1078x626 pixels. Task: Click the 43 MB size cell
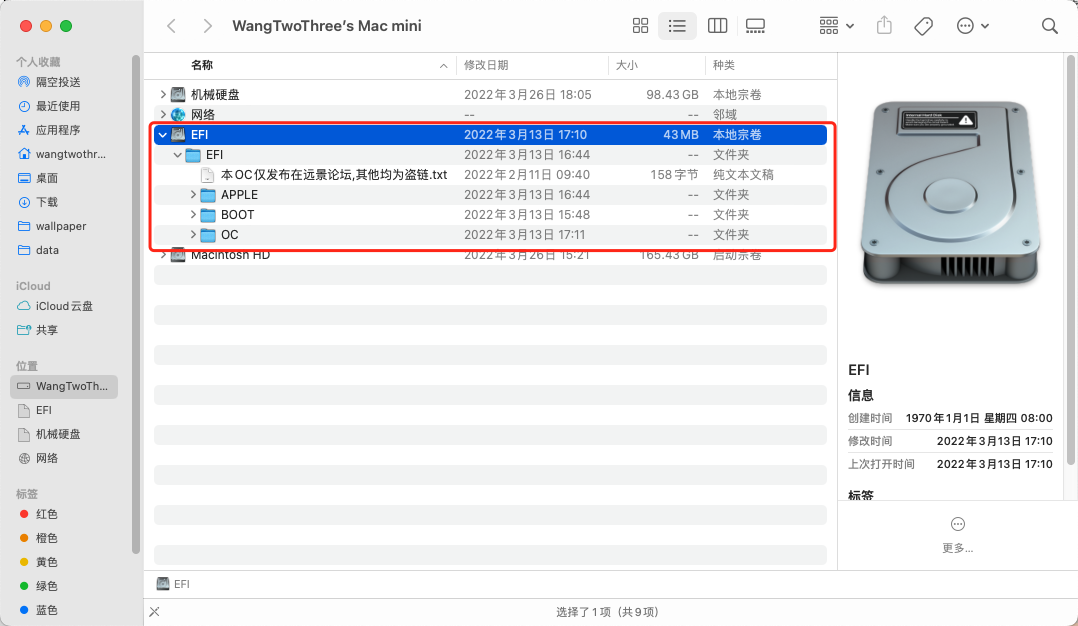coord(681,135)
